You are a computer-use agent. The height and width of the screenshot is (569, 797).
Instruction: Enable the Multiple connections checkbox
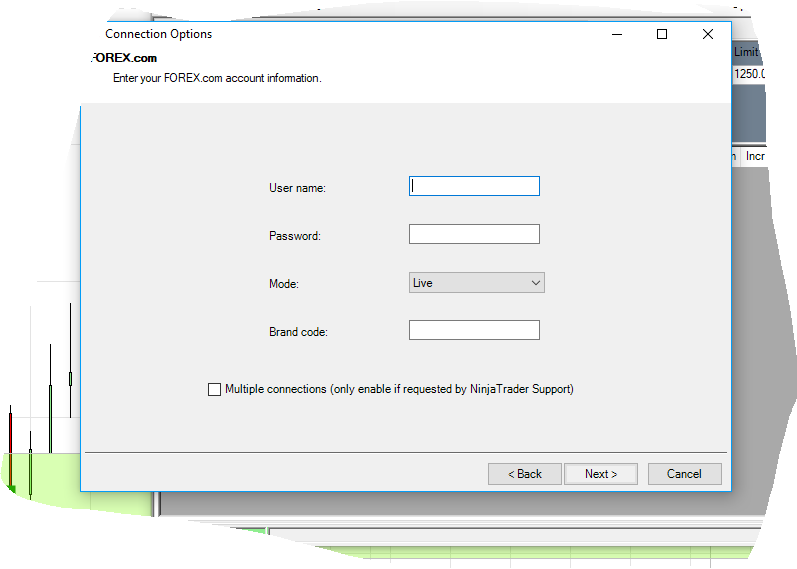(214, 390)
